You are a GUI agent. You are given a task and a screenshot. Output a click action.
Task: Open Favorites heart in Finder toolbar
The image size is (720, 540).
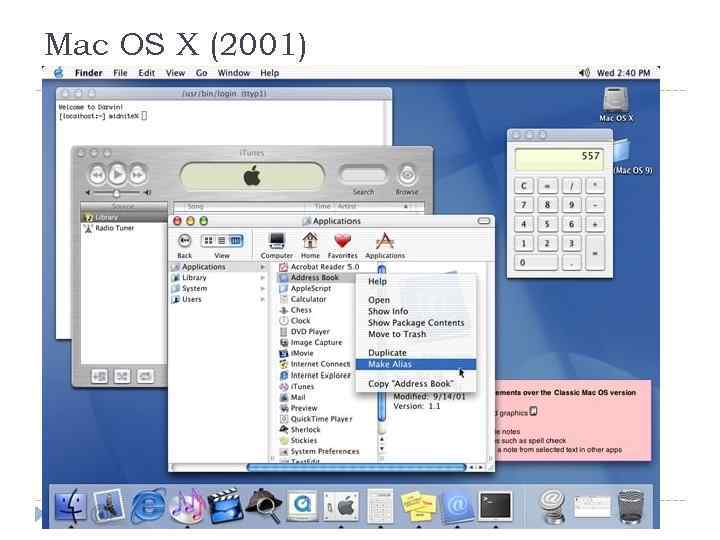pyautogui.click(x=343, y=245)
